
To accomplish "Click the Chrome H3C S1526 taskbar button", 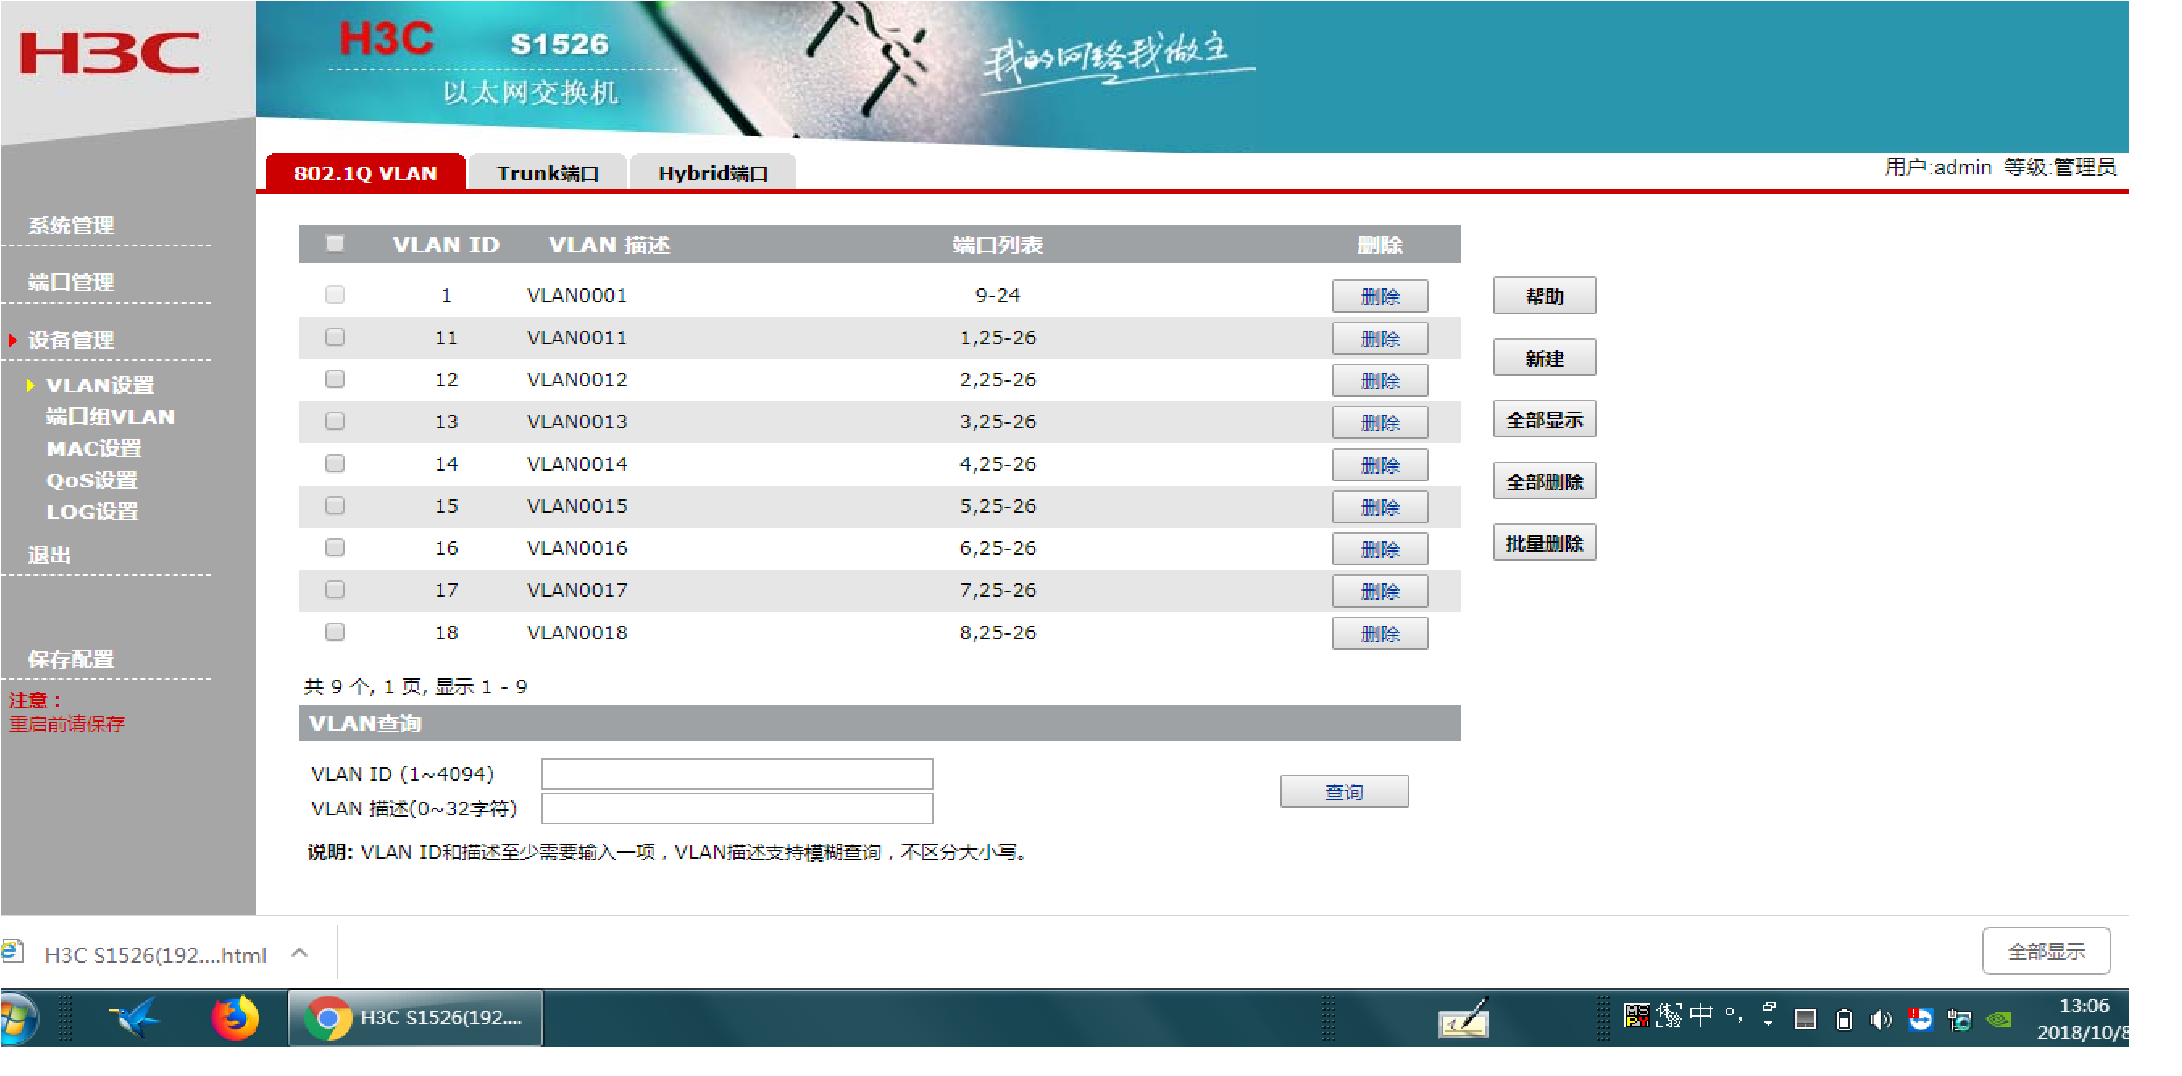I will (x=415, y=1018).
